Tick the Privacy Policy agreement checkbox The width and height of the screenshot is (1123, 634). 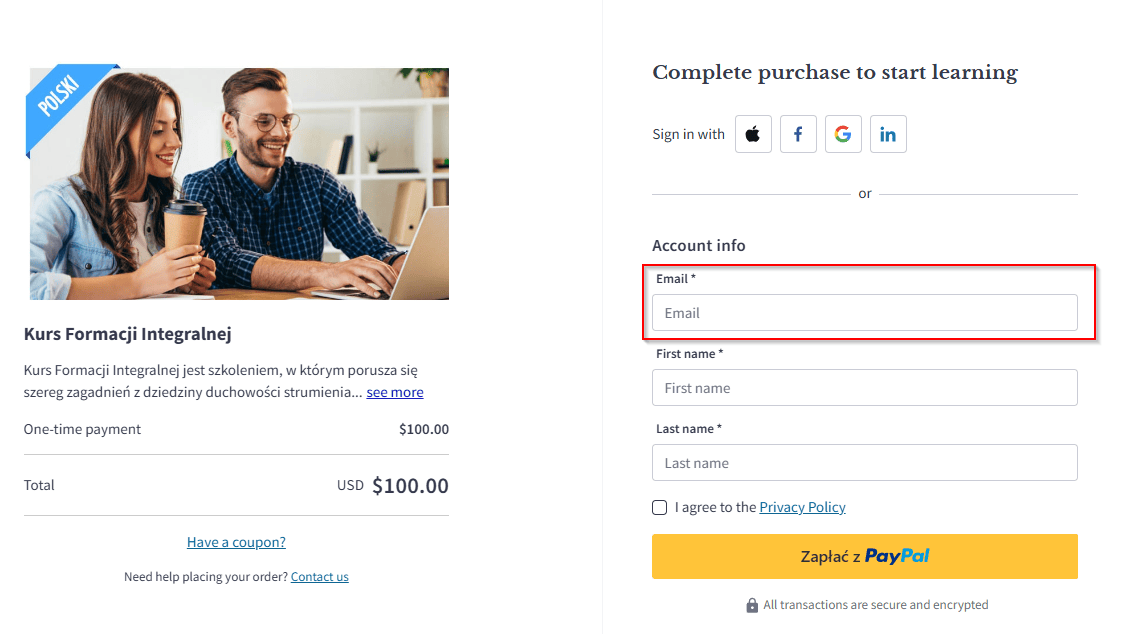[660, 508]
